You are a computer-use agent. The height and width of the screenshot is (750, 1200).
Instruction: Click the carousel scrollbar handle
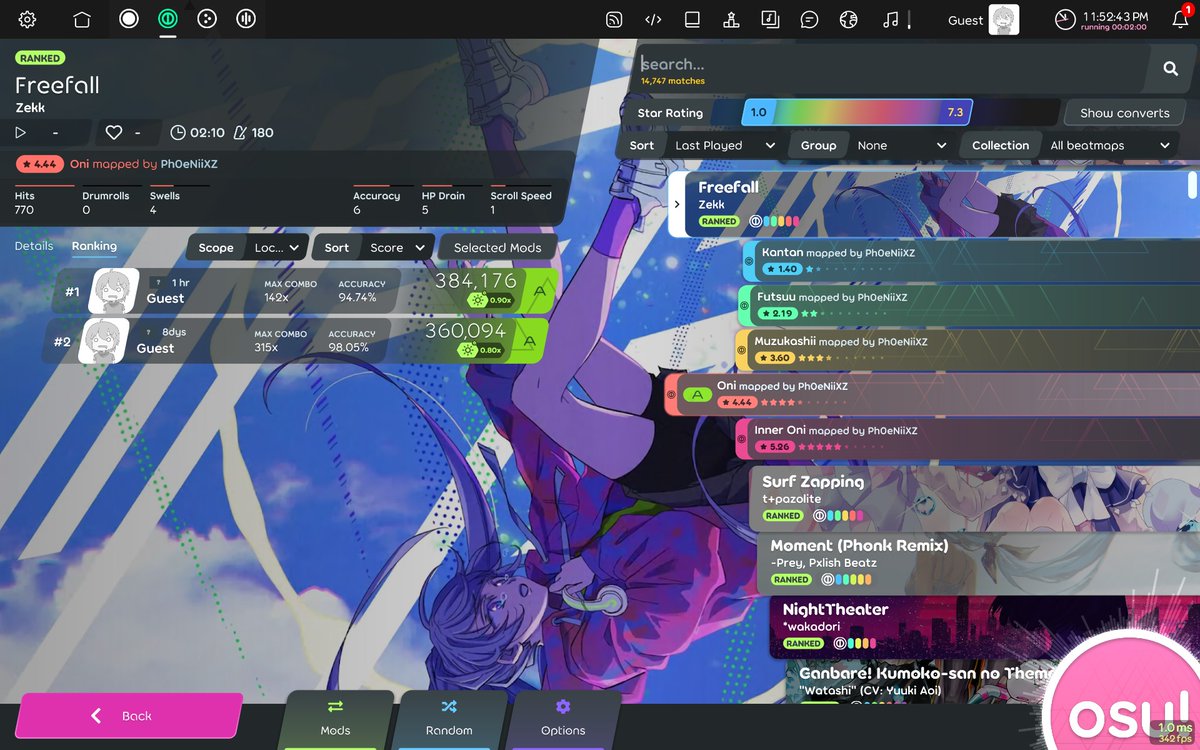1192,185
